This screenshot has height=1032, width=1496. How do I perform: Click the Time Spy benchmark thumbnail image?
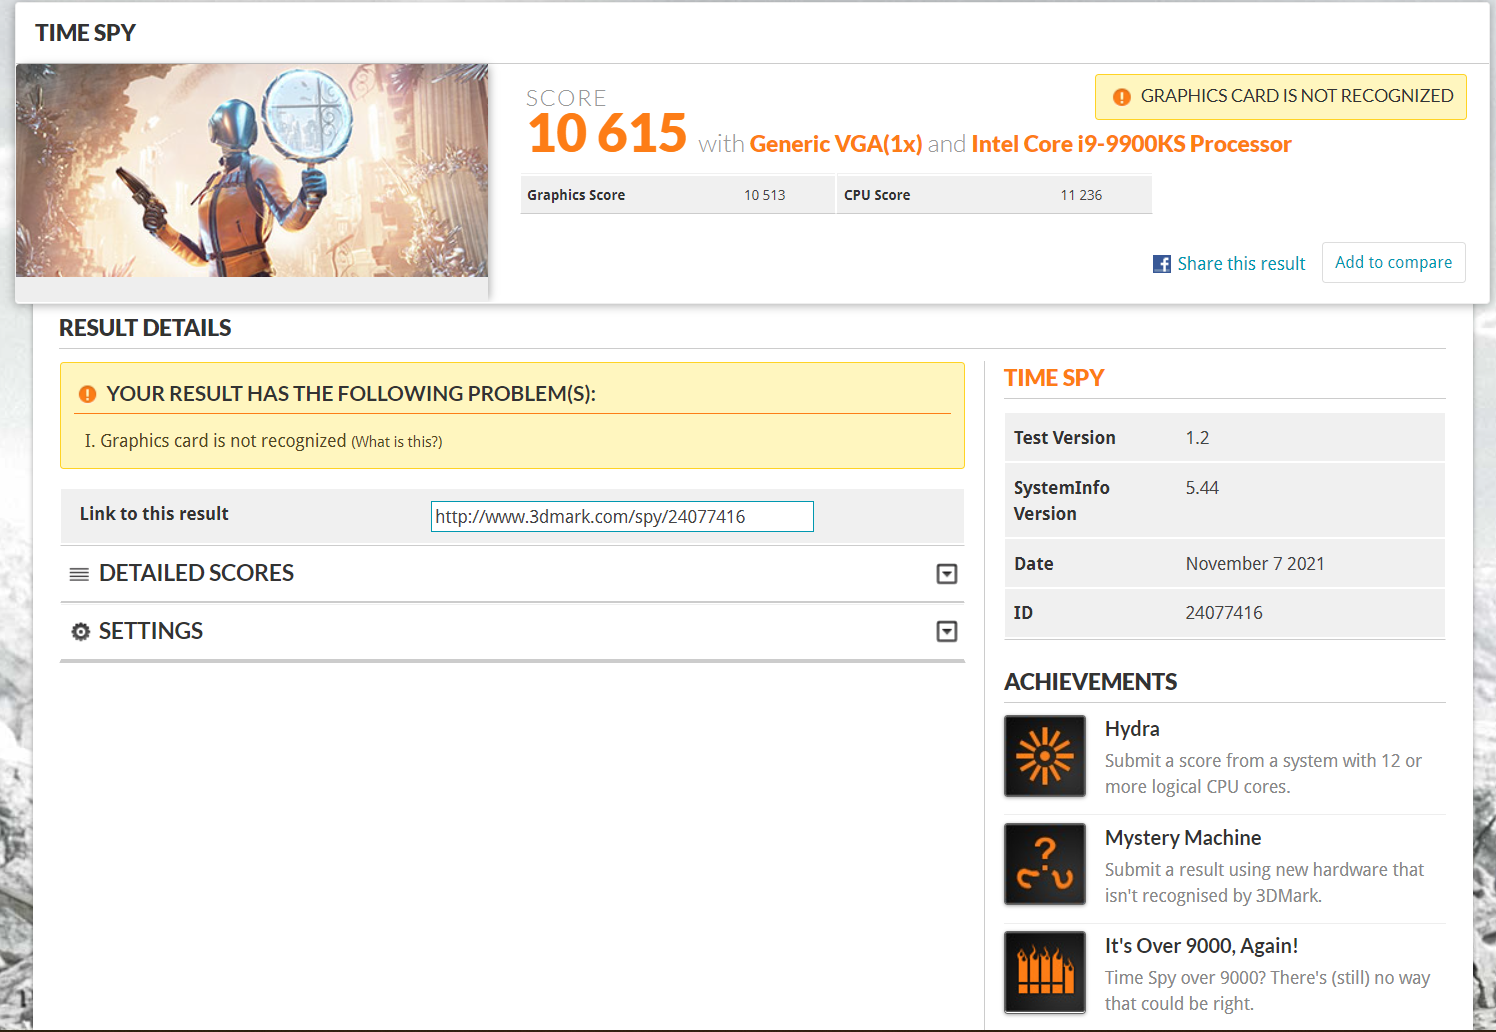tap(252, 170)
